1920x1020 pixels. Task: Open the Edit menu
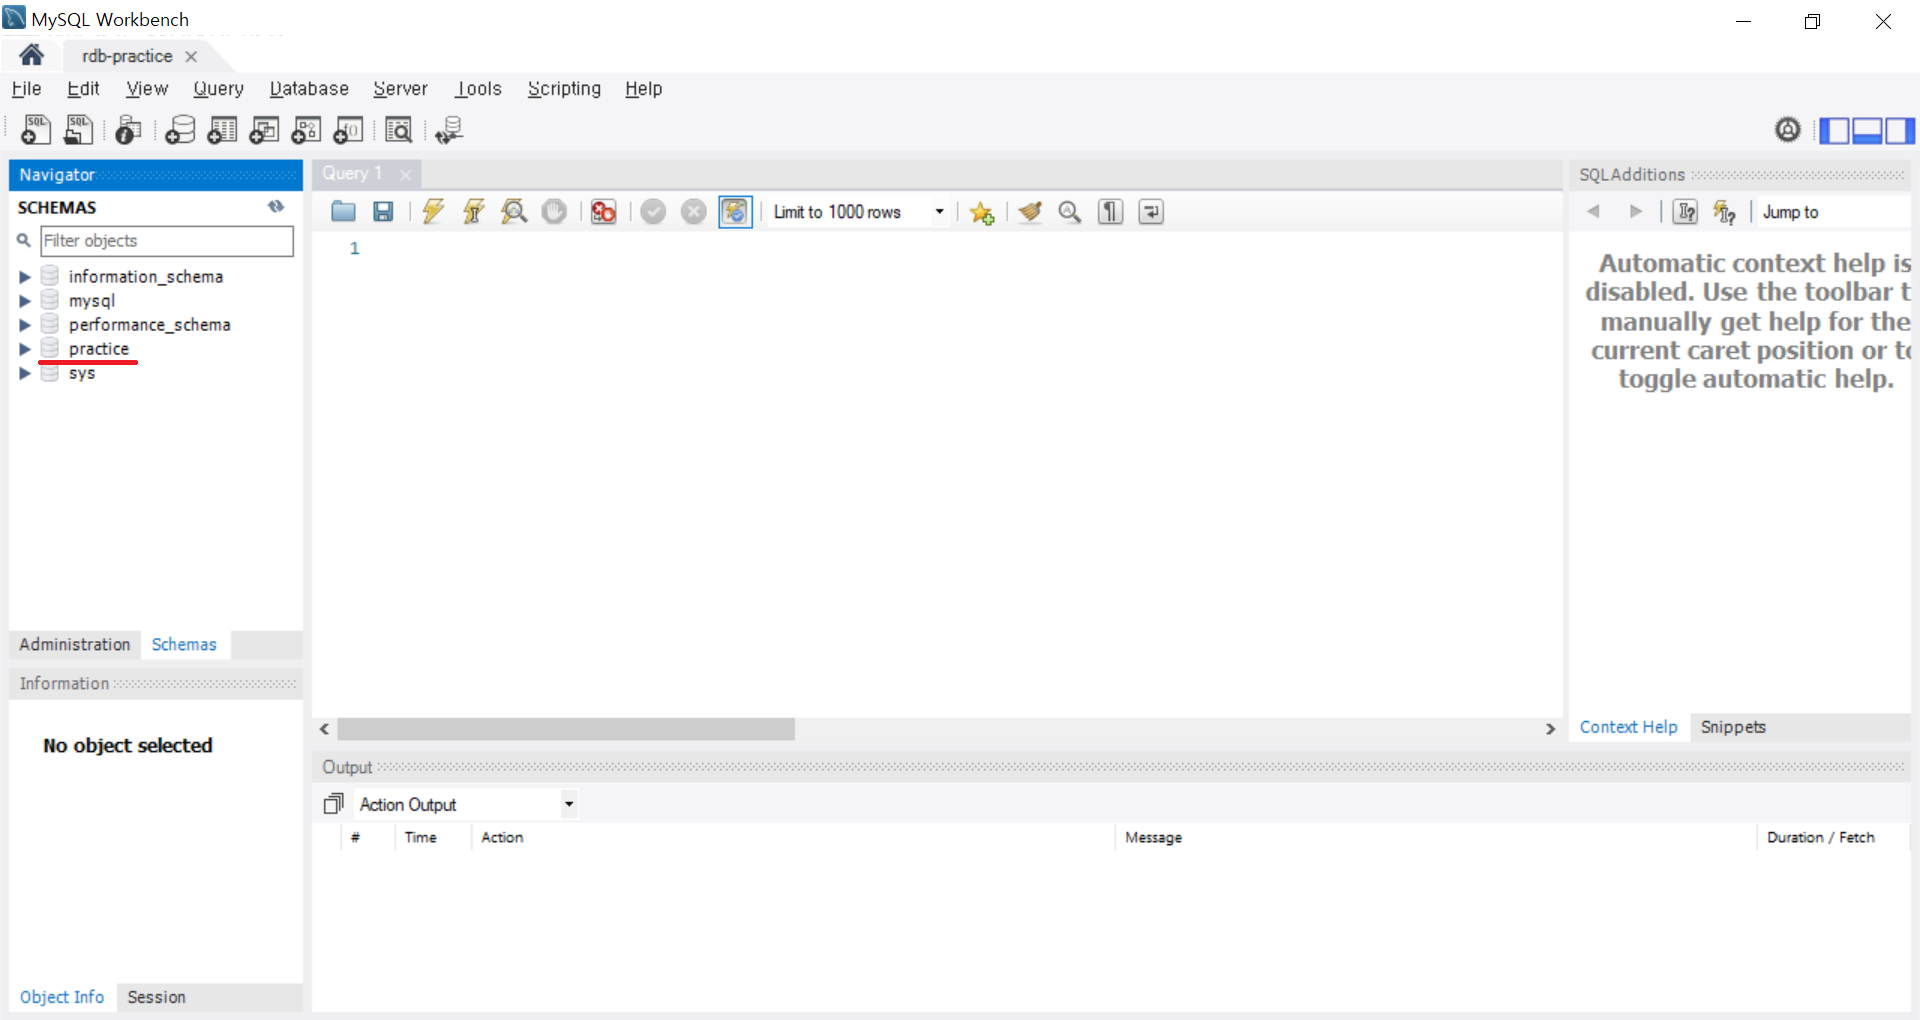click(x=83, y=89)
